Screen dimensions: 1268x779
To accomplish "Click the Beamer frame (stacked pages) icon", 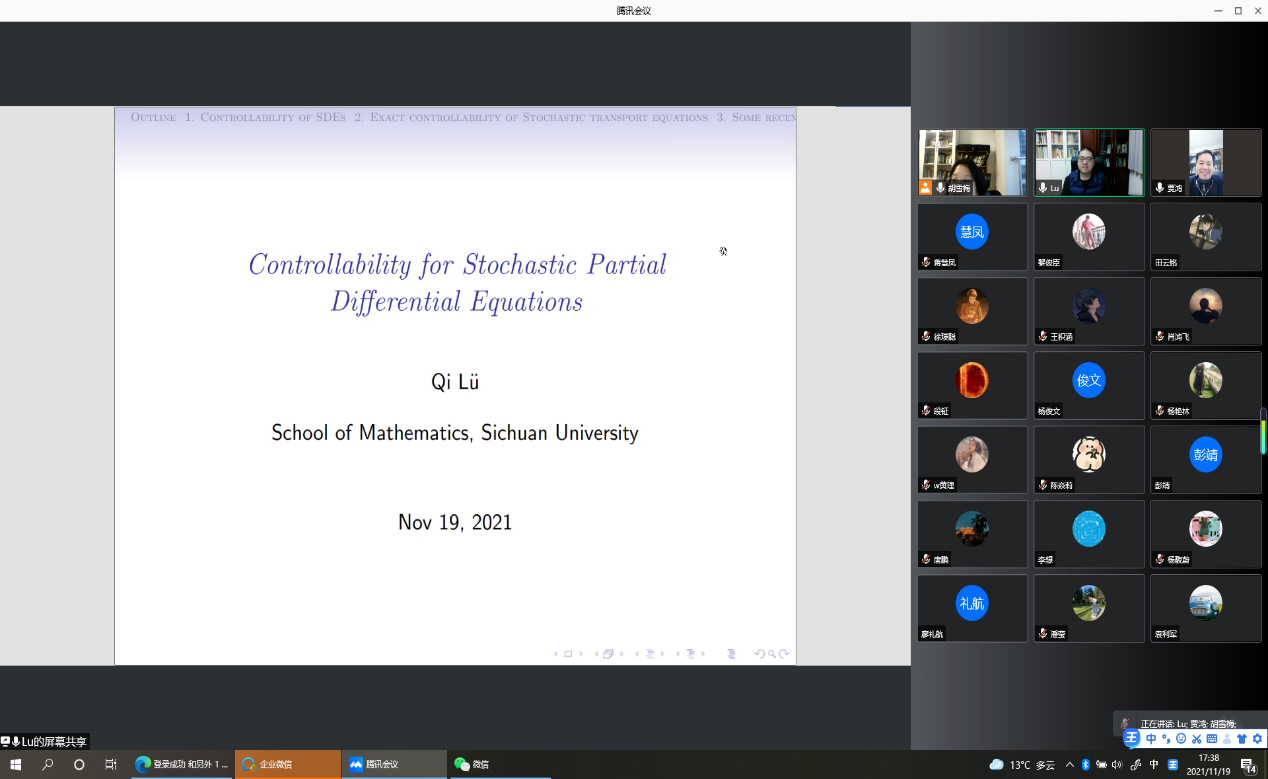I will point(608,654).
